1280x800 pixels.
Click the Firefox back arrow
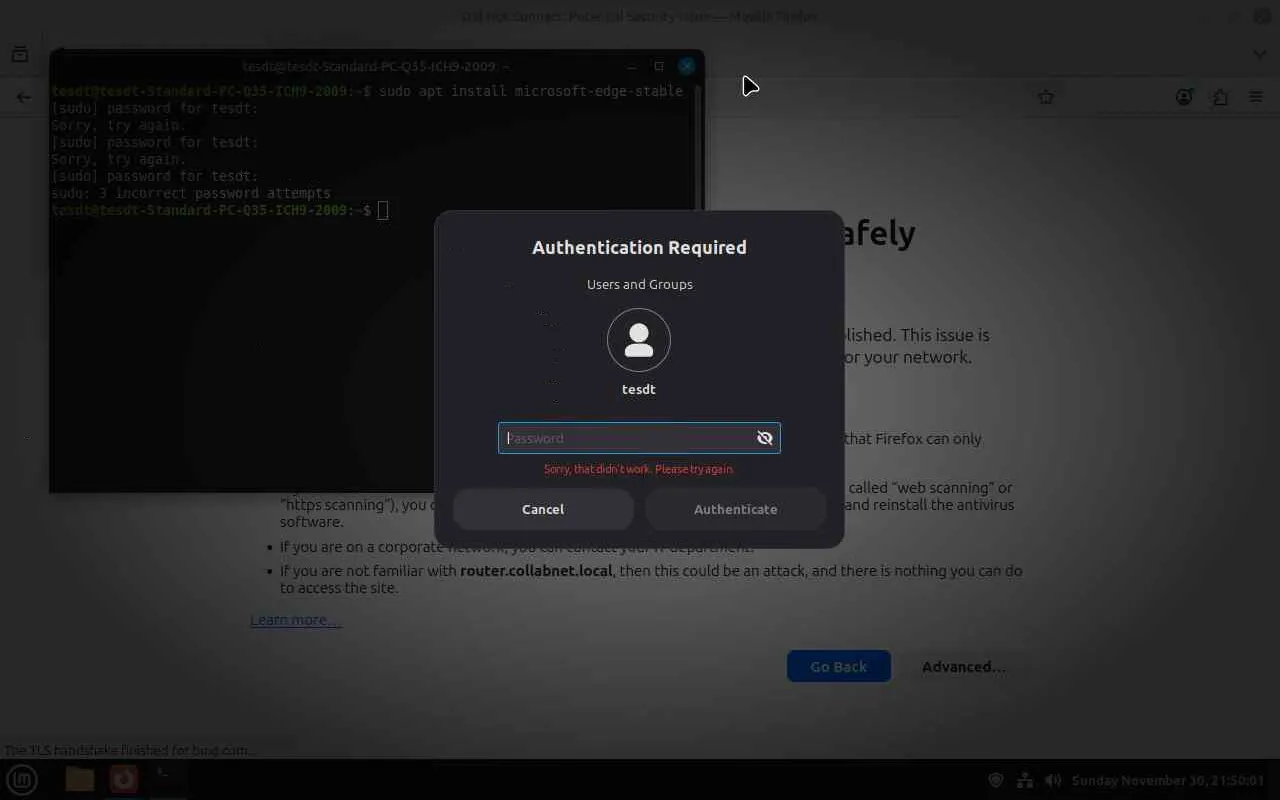24,97
